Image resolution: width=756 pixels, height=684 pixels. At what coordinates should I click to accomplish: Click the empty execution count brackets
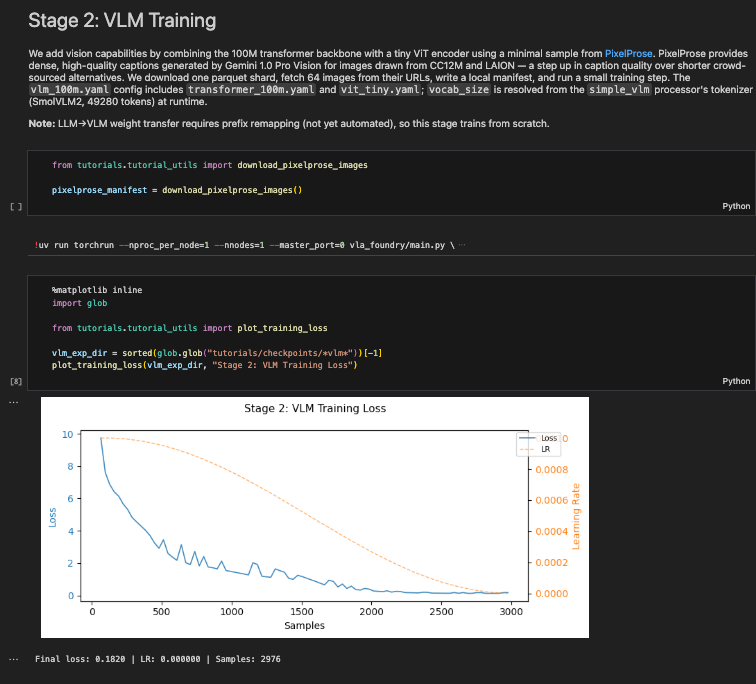click(x=16, y=207)
